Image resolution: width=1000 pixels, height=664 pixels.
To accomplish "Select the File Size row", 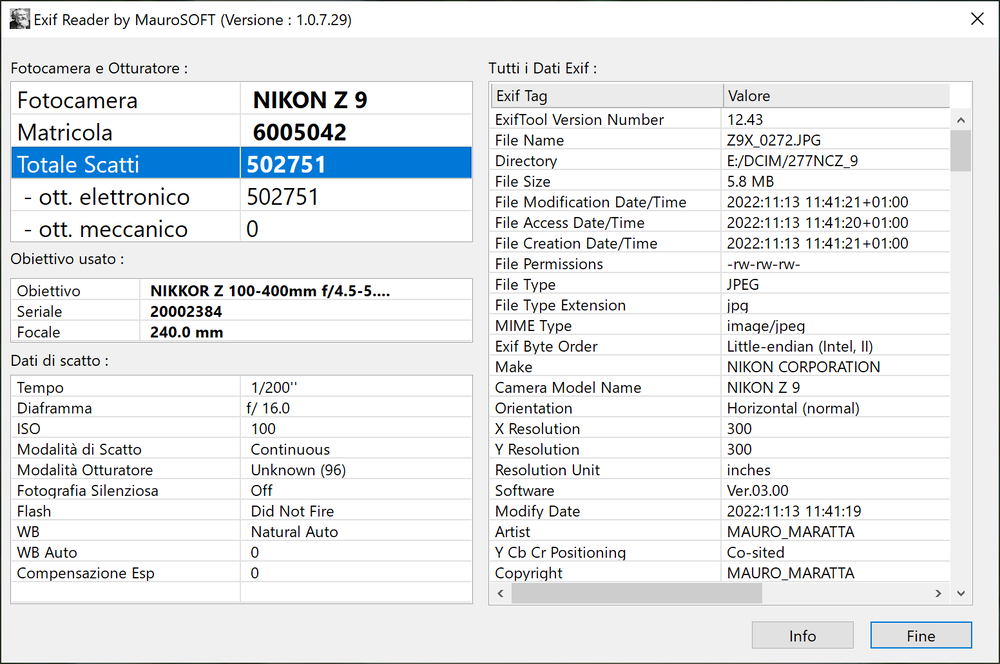I will click(720, 181).
